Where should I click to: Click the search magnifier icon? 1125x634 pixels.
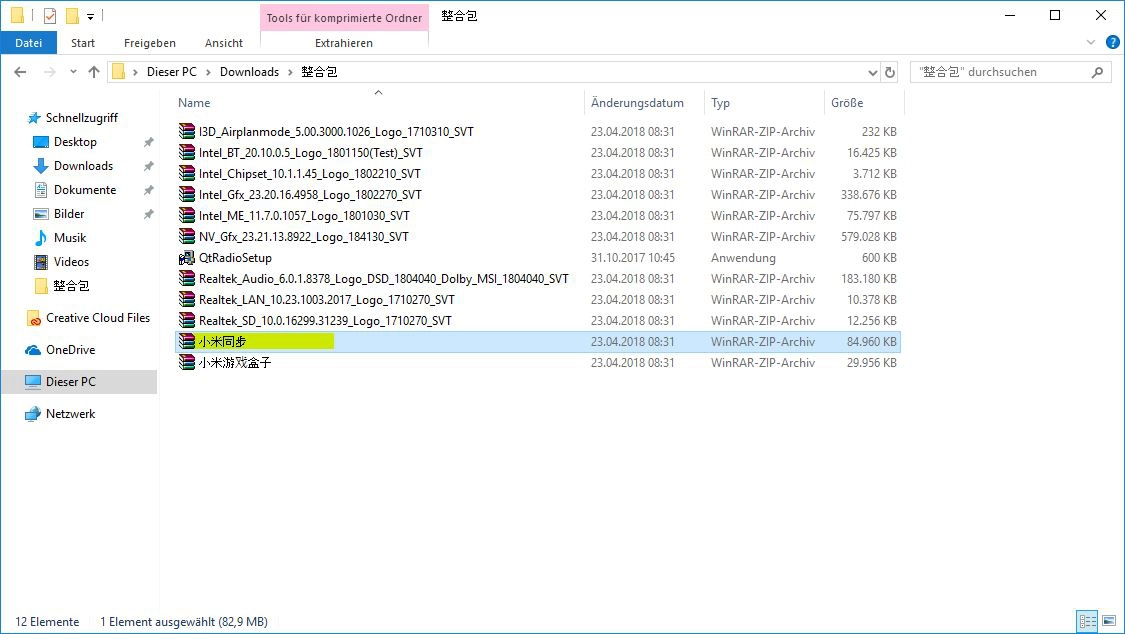point(1097,72)
